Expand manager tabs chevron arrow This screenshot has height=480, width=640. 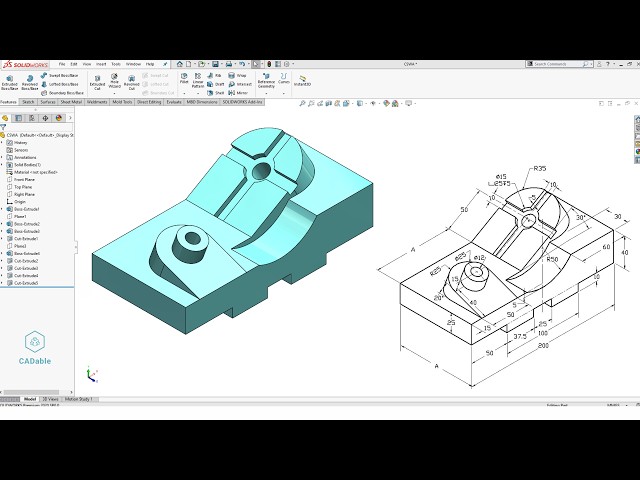(70, 118)
